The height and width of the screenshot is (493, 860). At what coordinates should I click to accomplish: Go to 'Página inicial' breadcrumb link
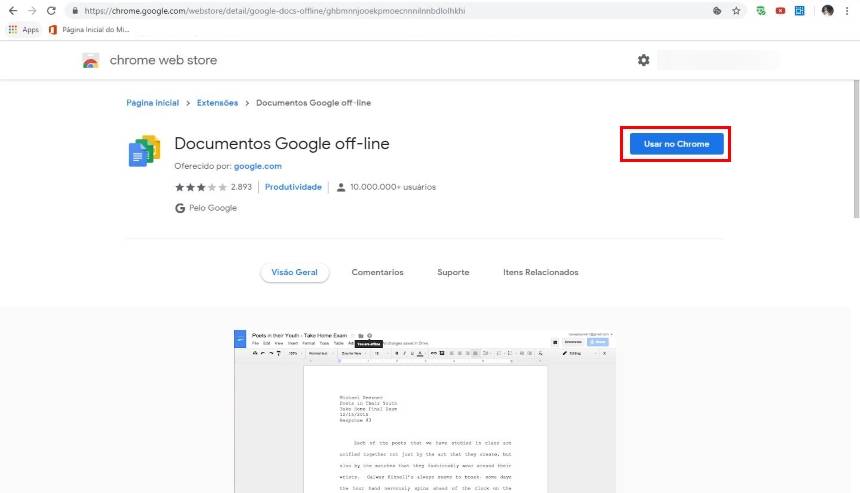point(152,103)
